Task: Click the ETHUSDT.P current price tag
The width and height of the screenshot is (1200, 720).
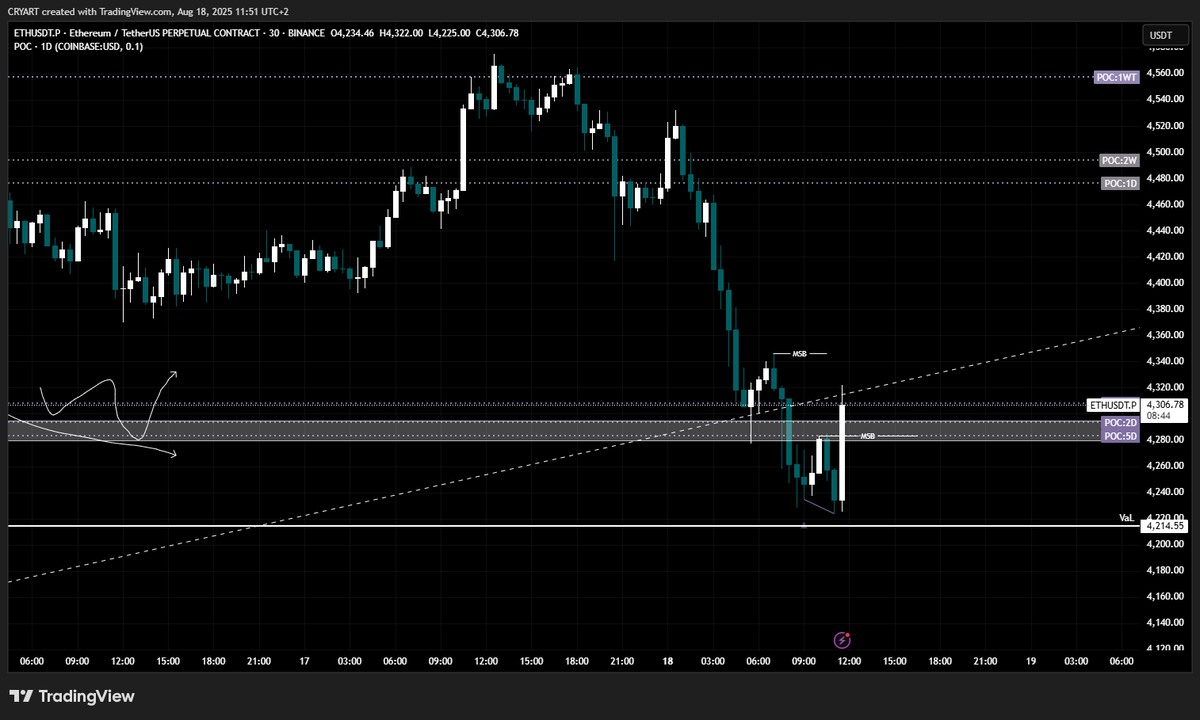Action: 1113,405
